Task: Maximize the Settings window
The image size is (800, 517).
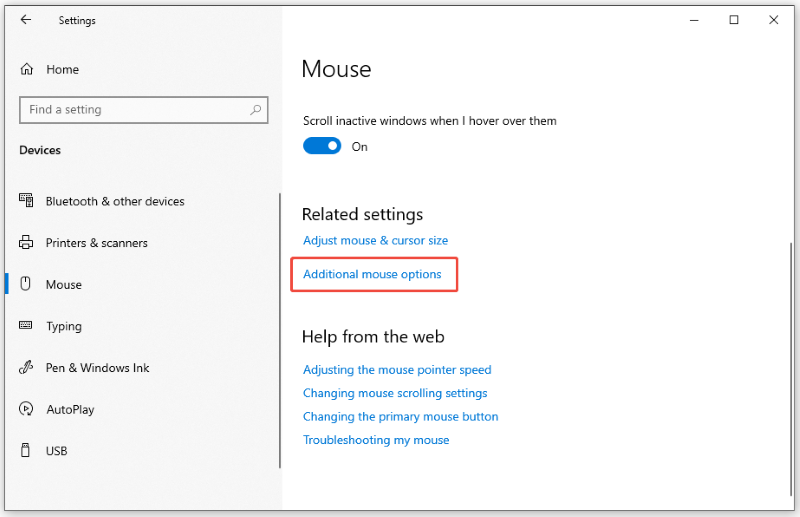Action: click(x=734, y=20)
